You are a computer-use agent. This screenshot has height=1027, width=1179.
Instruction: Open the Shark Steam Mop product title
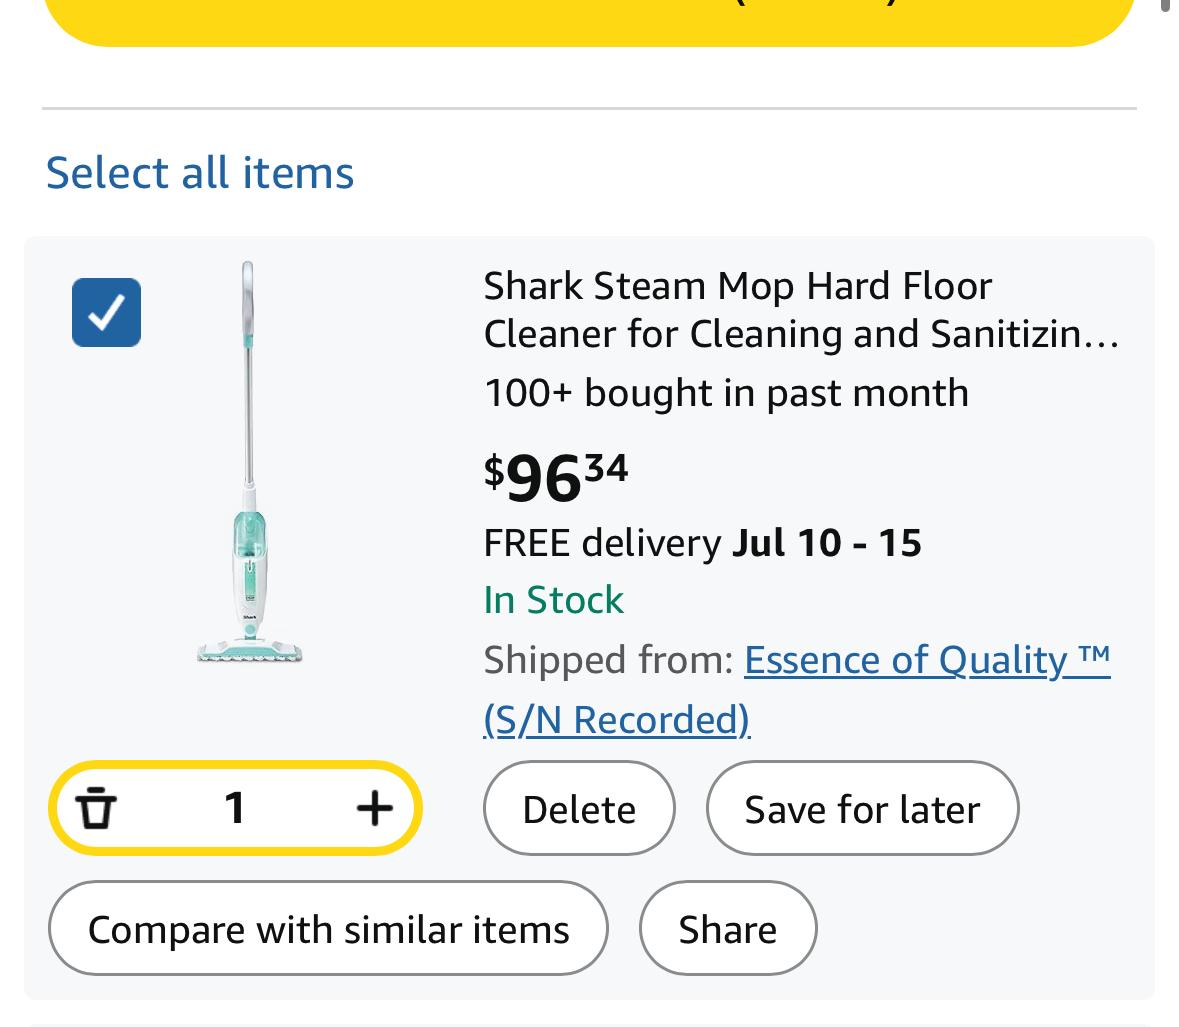pyautogui.click(x=802, y=310)
